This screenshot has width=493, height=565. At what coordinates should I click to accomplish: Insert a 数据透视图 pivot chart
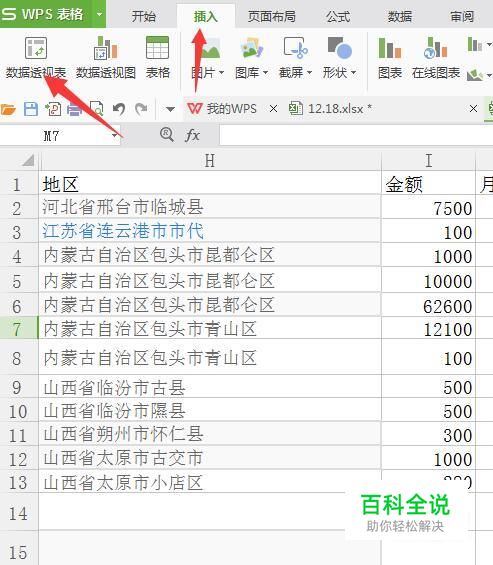tap(106, 58)
